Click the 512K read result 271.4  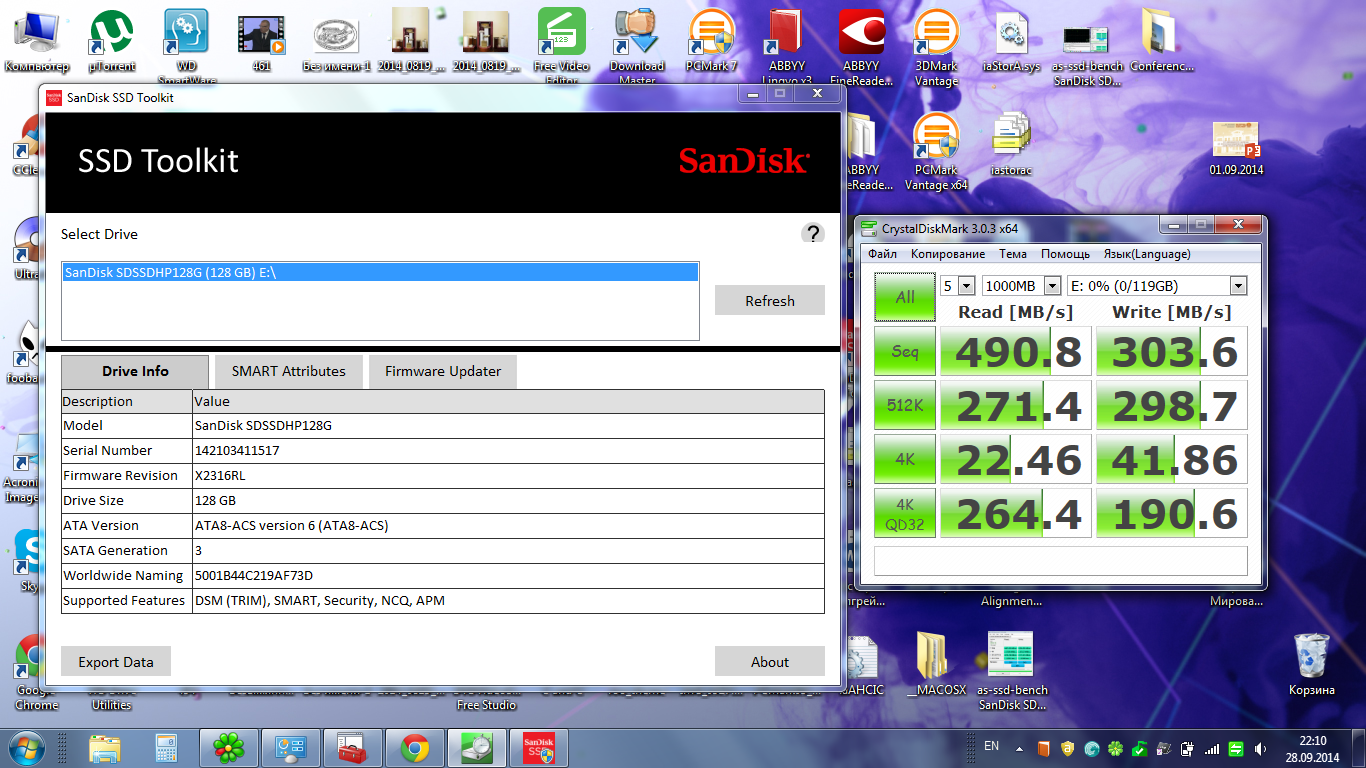click(1017, 406)
